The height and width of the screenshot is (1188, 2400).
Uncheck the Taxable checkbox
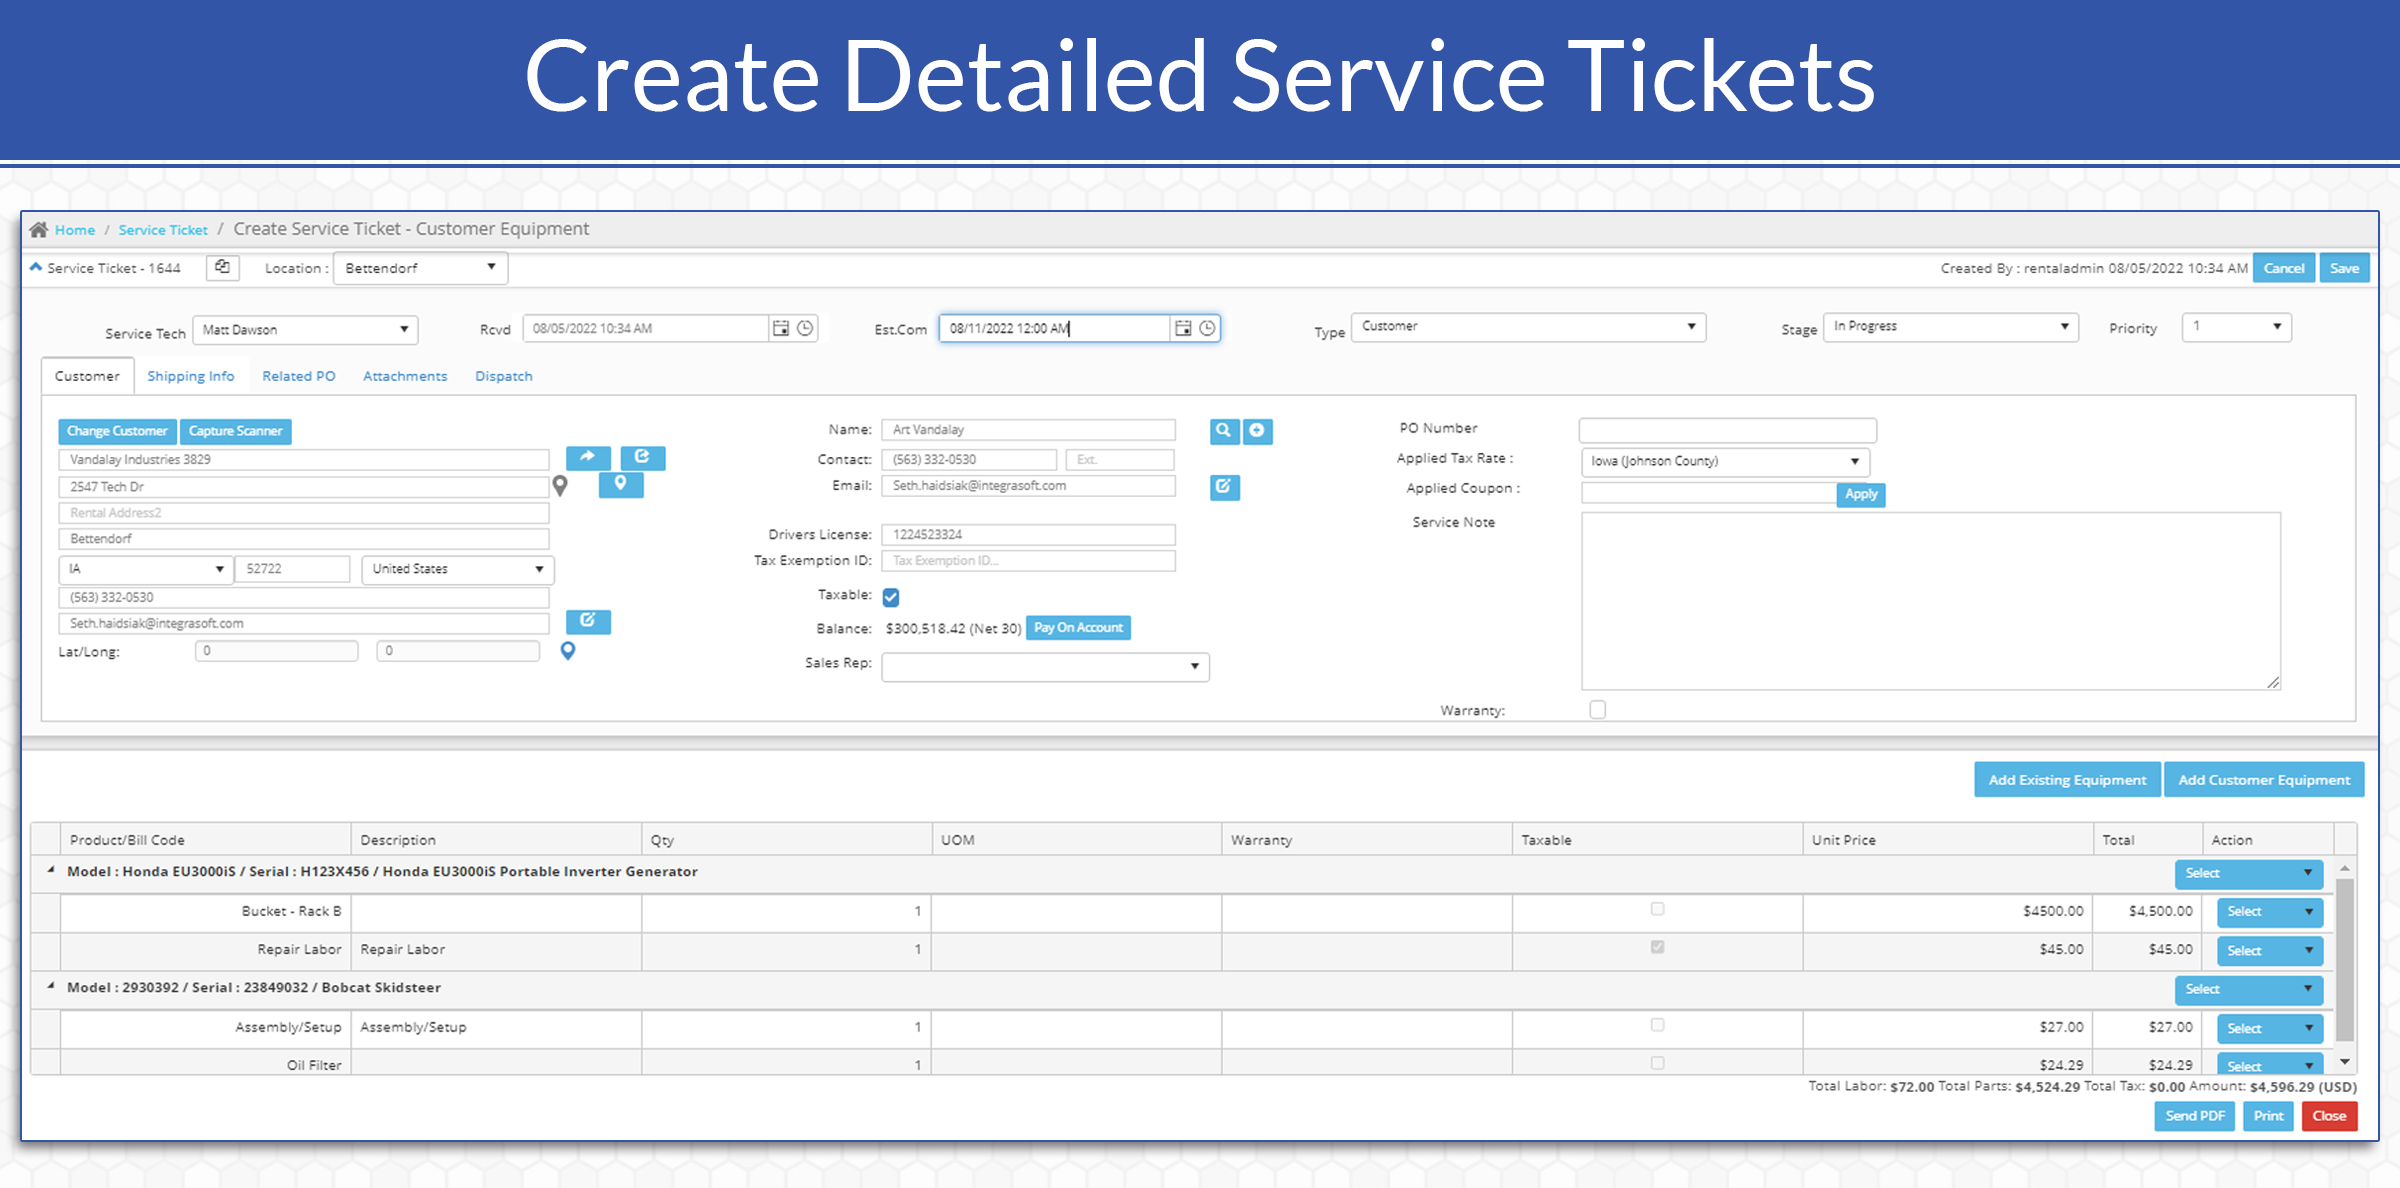(x=889, y=597)
